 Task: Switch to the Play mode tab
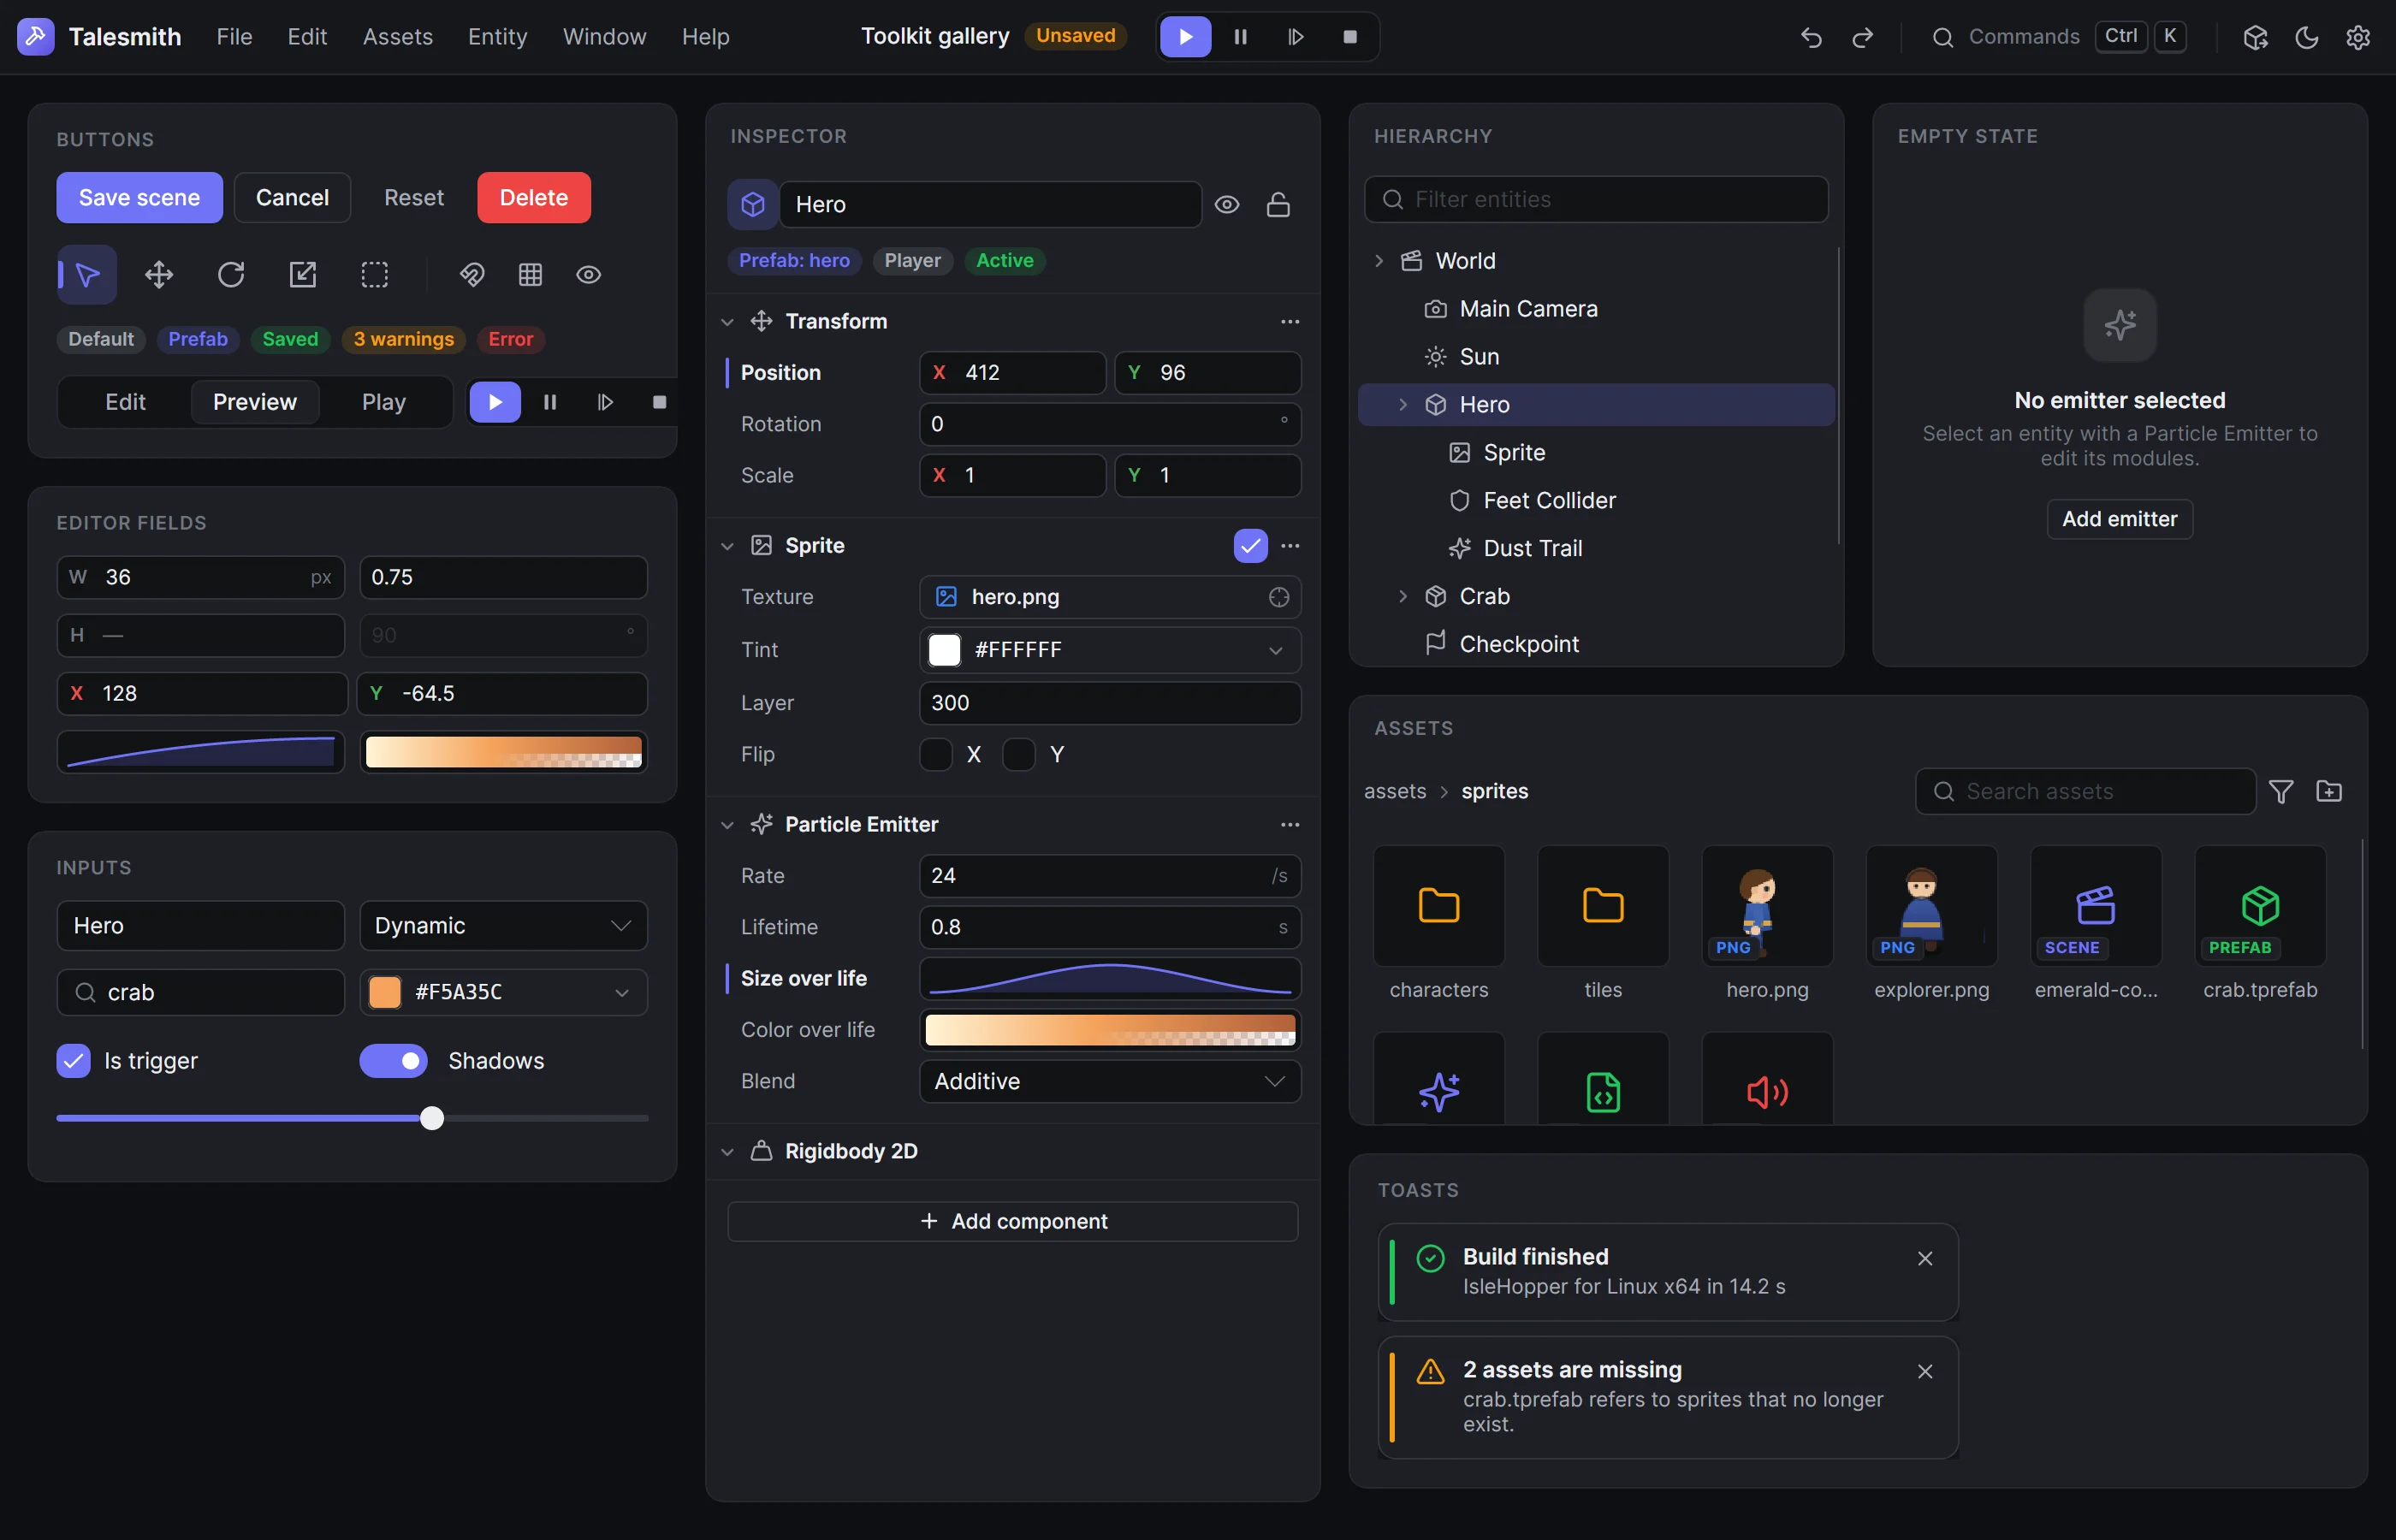pos(383,402)
